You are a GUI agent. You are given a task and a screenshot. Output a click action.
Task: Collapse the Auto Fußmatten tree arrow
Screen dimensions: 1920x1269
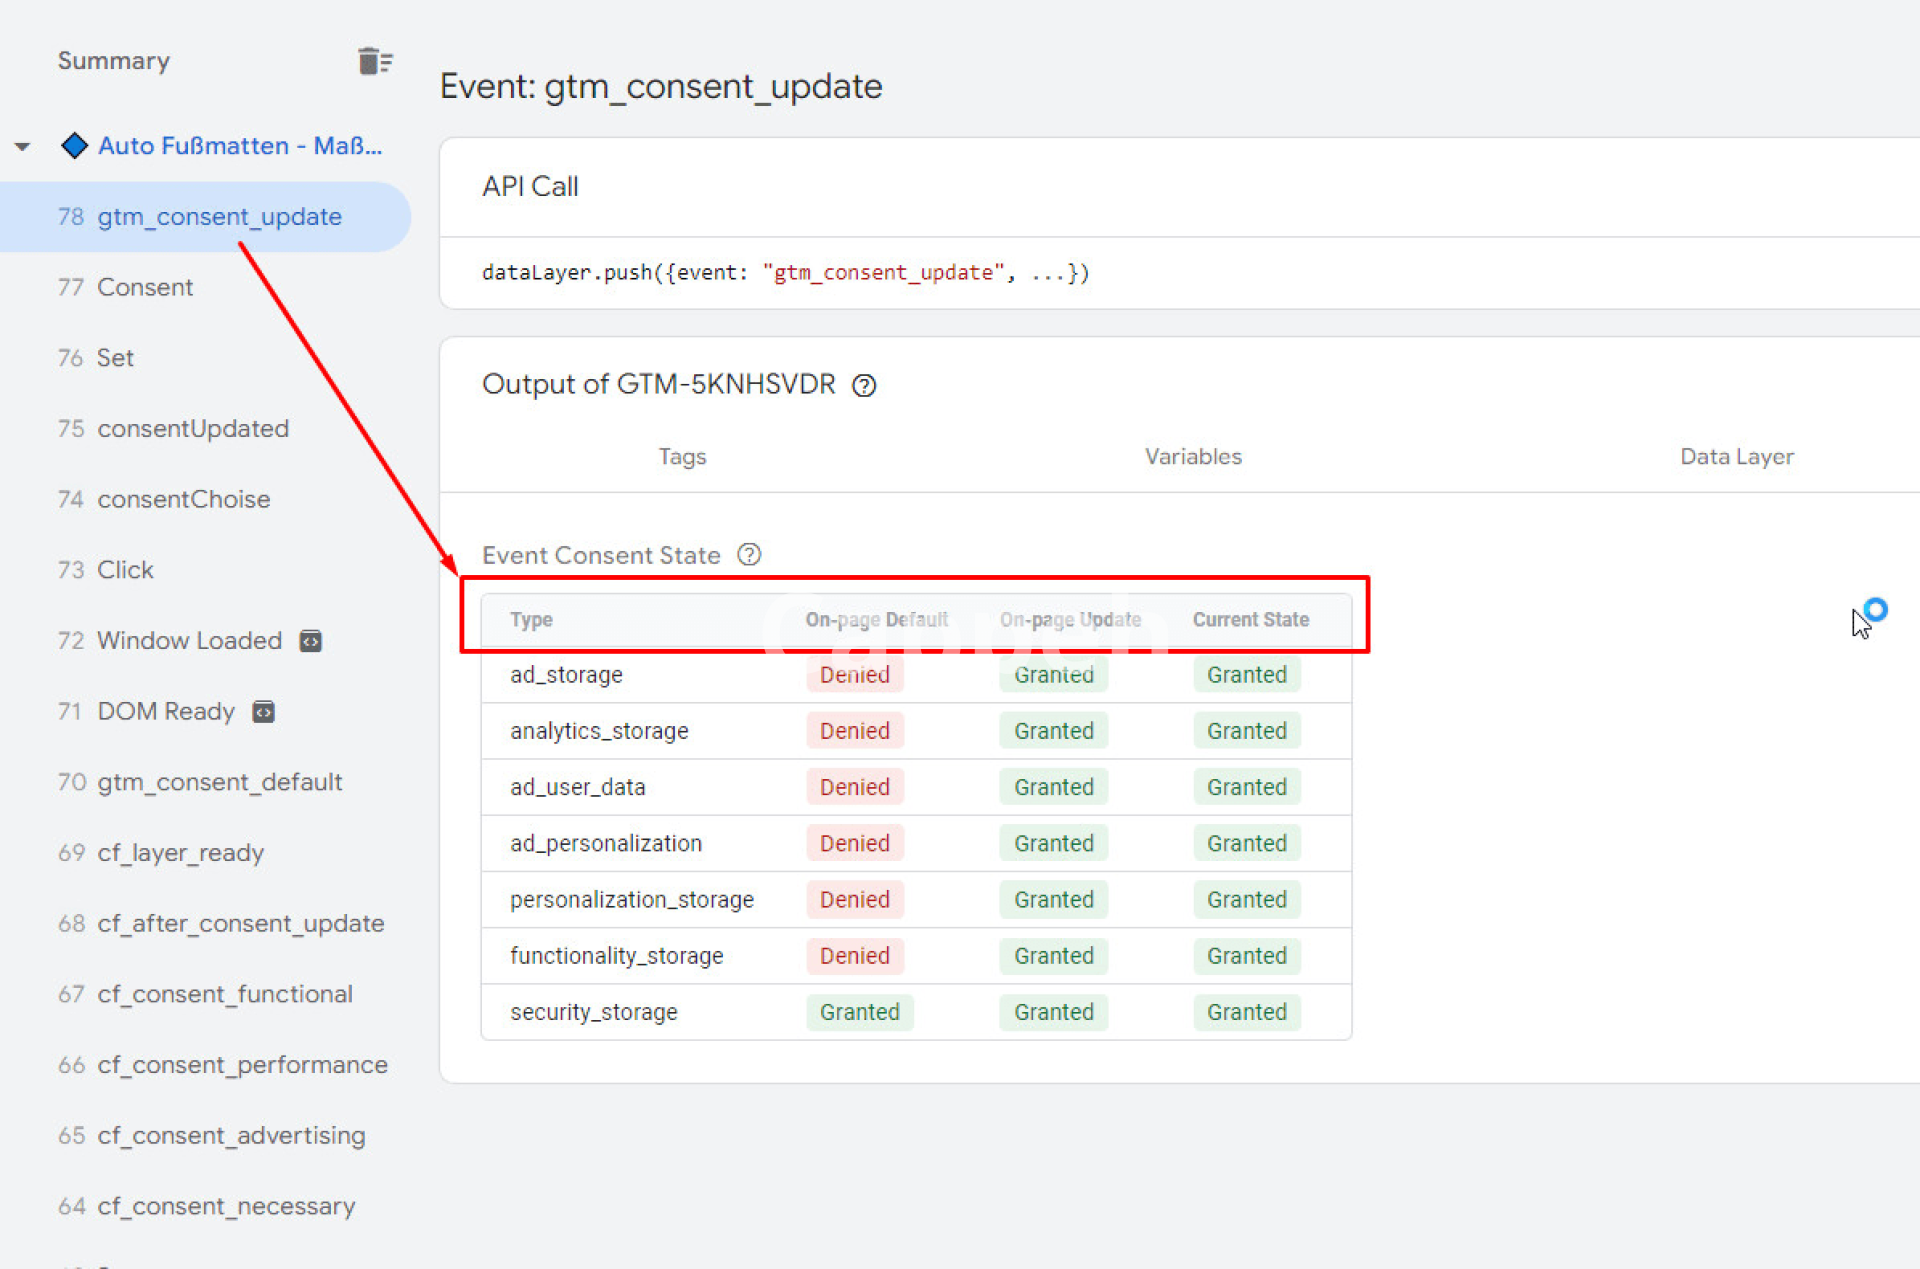22,147
